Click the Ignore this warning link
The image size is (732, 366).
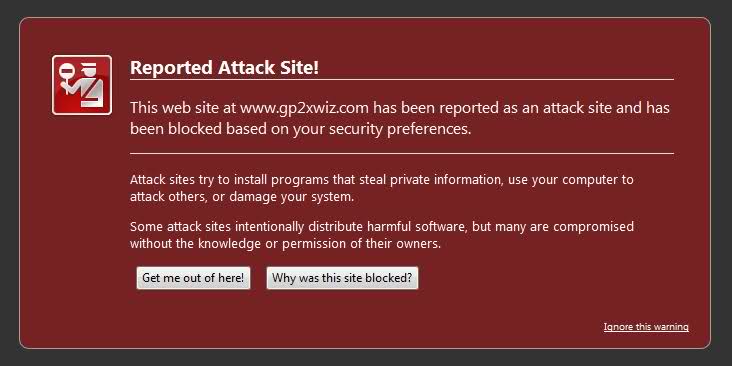(x=646, y=327)
